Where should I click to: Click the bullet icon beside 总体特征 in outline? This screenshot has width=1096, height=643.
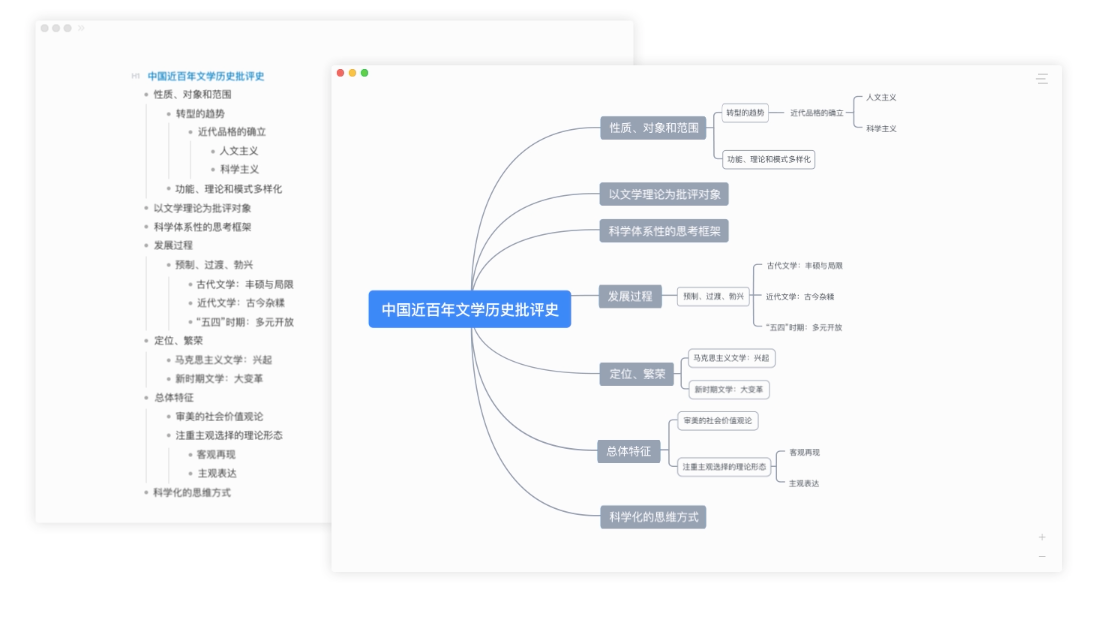[148, 398]
